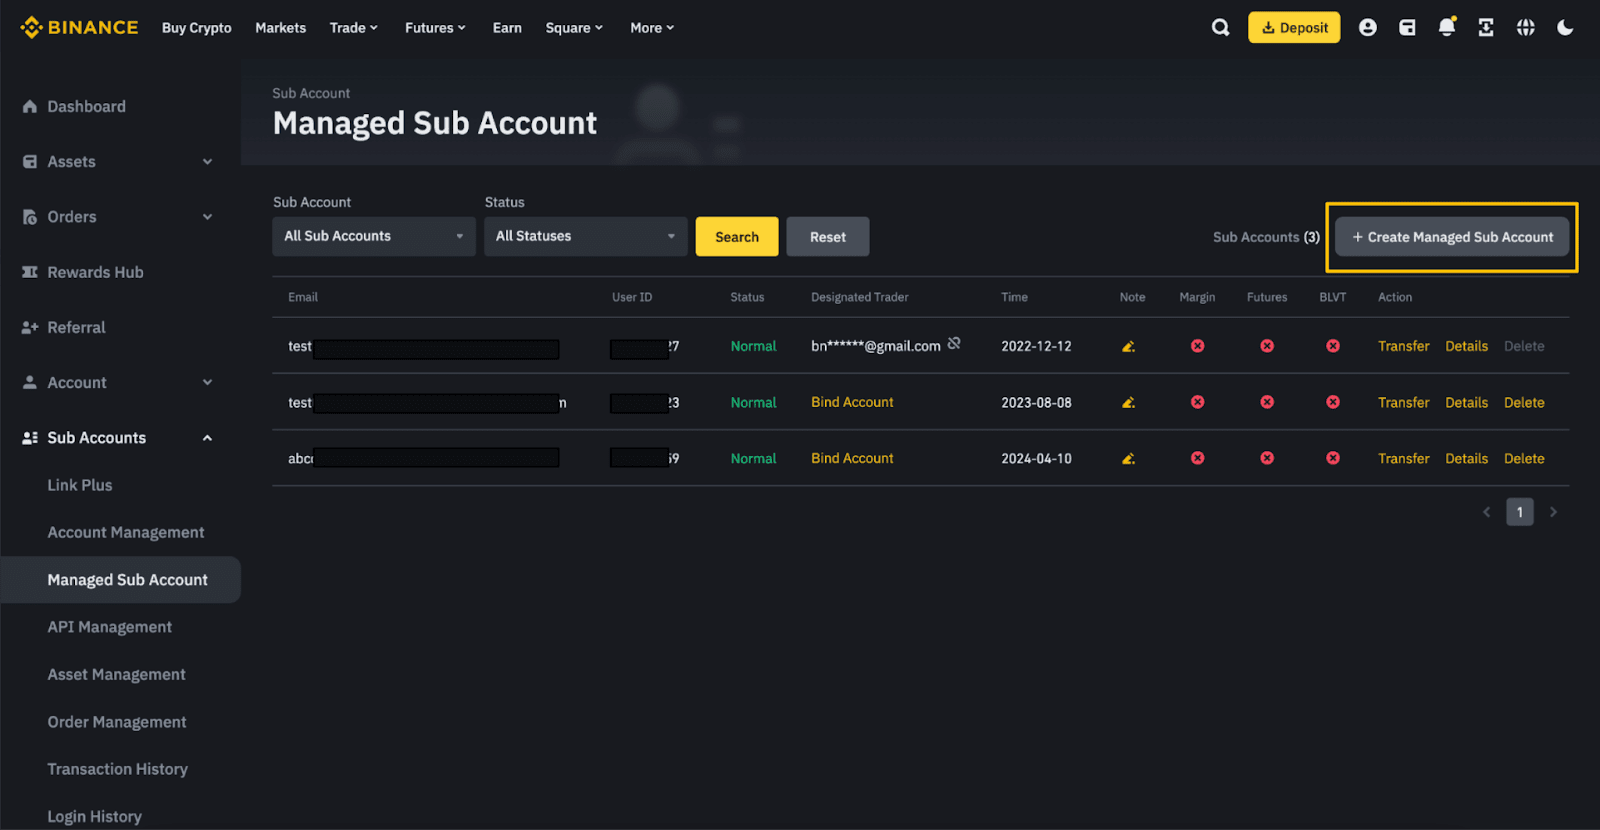This screenshot has width=1600, height=830.
Task: Open the user profile icon
Action: (x=1367, y=28)
